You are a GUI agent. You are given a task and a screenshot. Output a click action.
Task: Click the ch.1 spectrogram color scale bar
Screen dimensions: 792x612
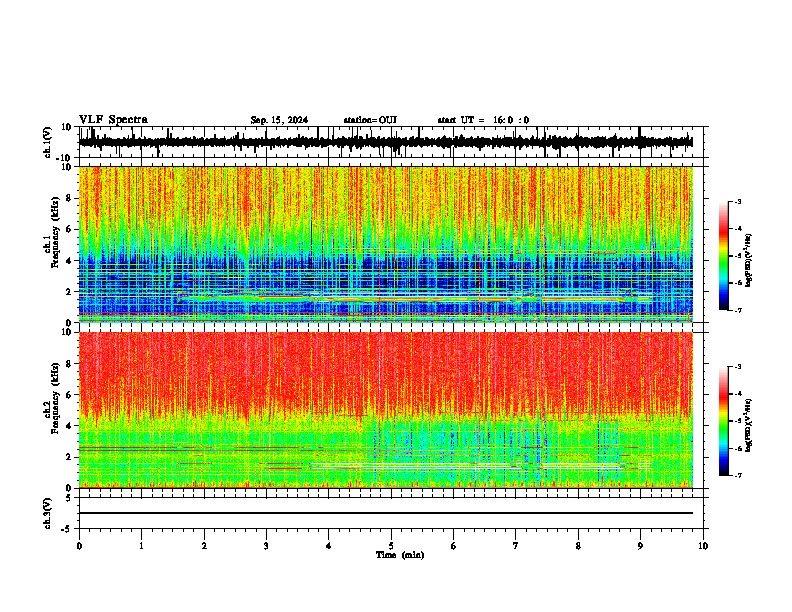tap(723, 256)
